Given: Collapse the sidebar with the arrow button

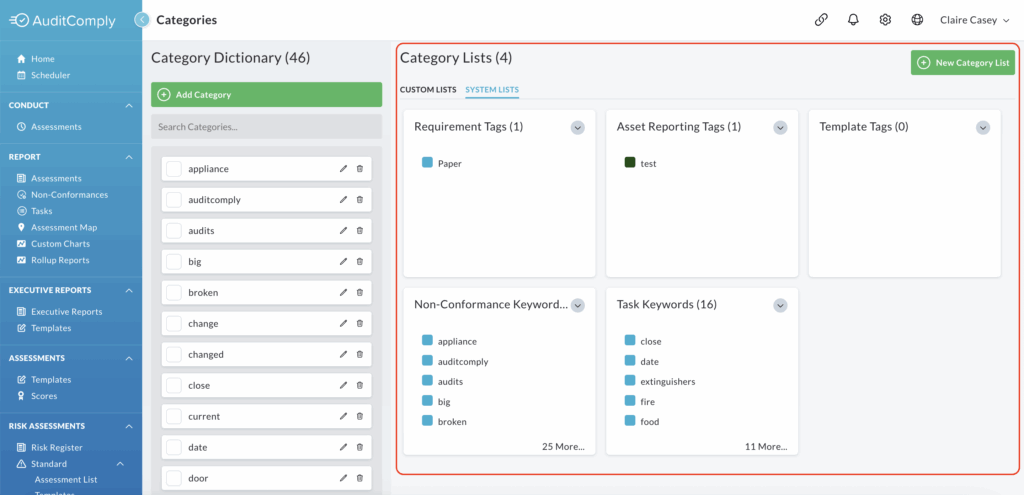Looking at the screenshot, I should point(141,19).
